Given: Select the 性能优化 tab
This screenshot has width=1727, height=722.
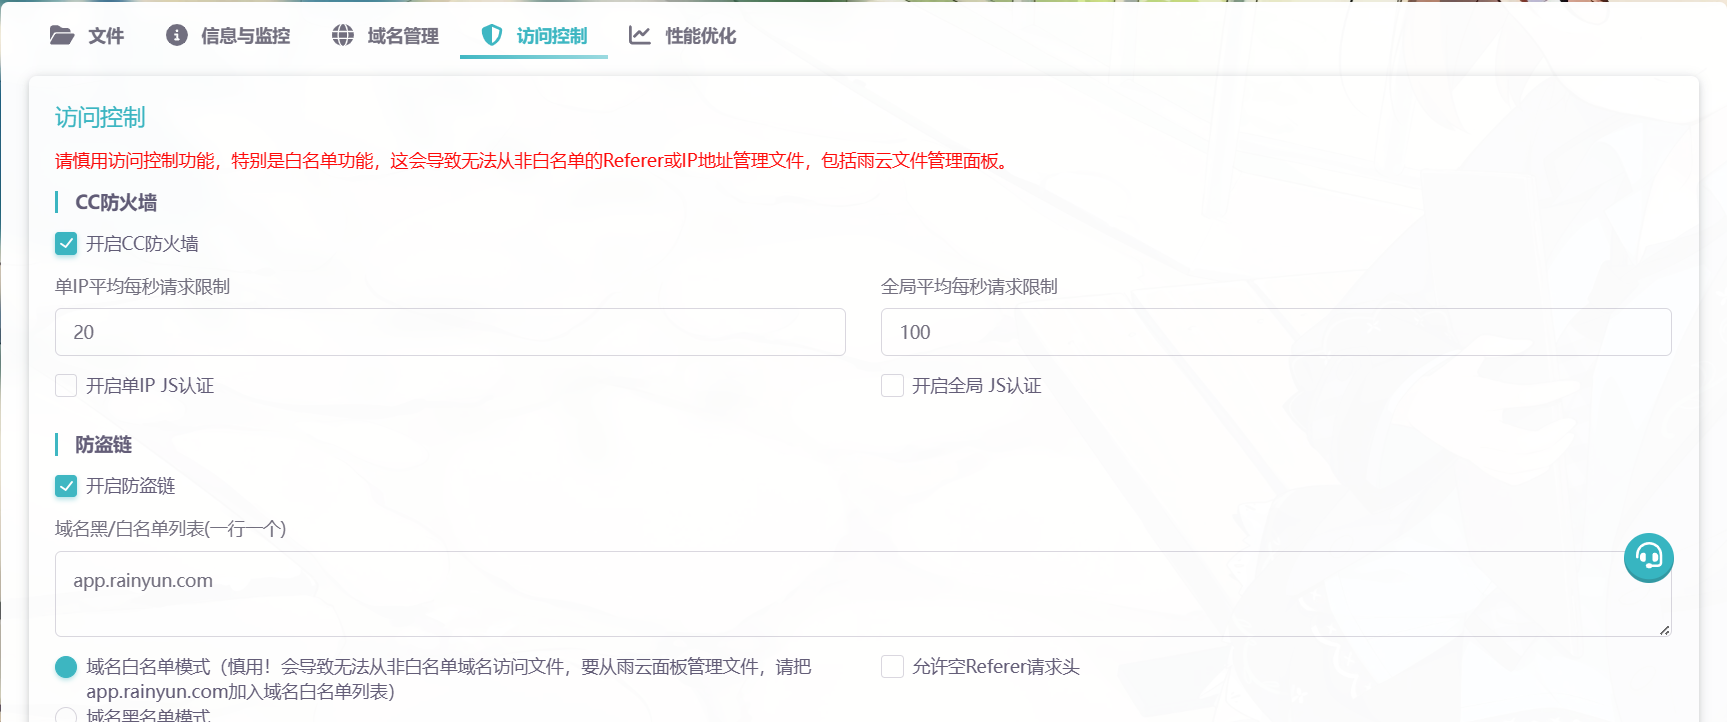Looking at the screenshot, I should [x=700, y=36].
